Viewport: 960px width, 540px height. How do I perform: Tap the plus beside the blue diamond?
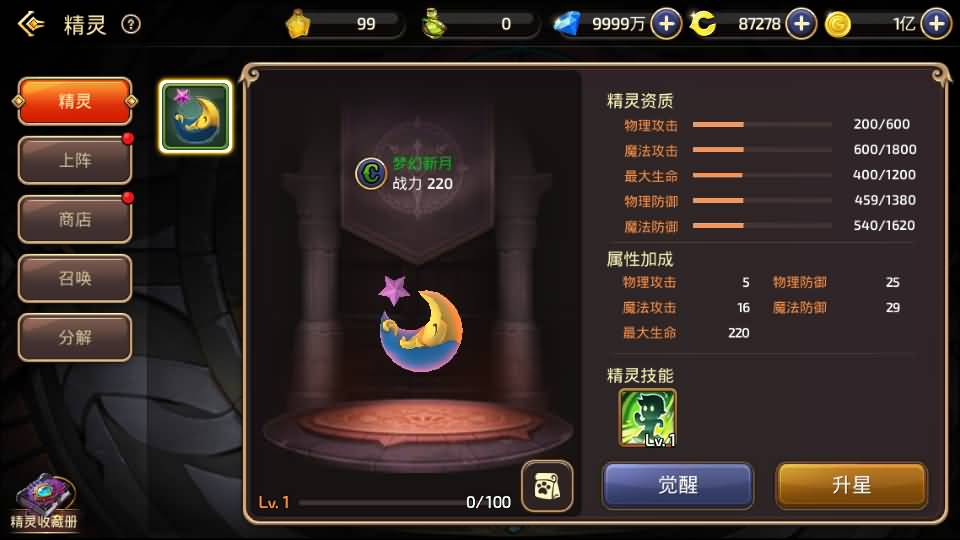click(x=666, y=24)
